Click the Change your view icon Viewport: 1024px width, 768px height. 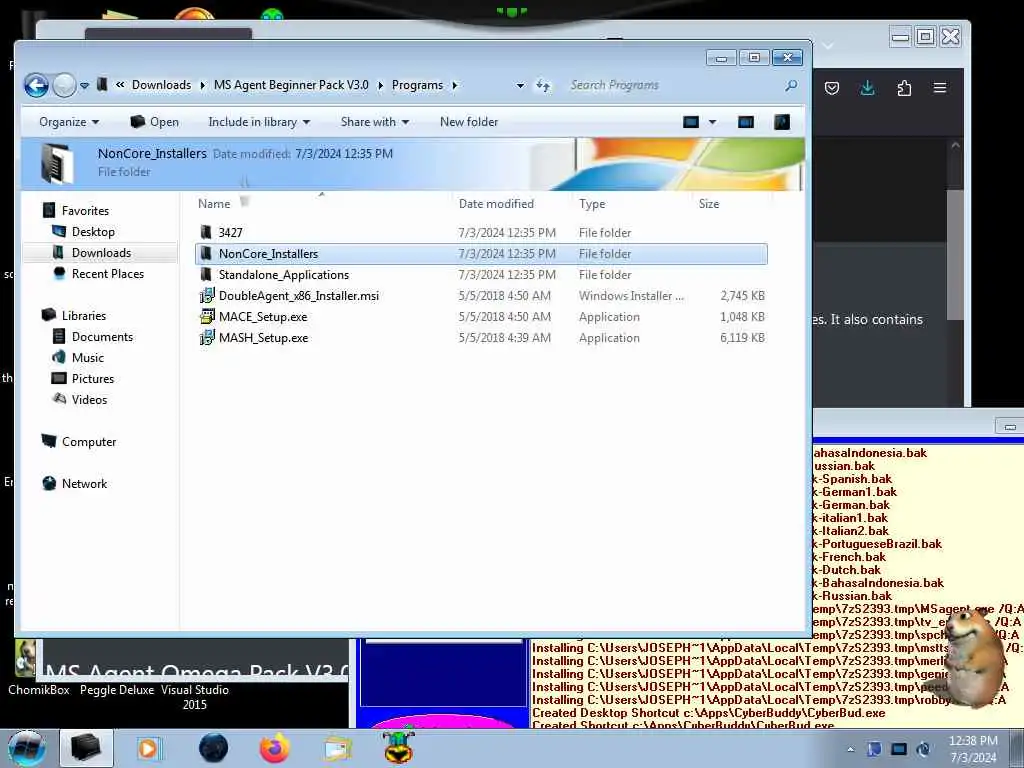click(691, 122)
